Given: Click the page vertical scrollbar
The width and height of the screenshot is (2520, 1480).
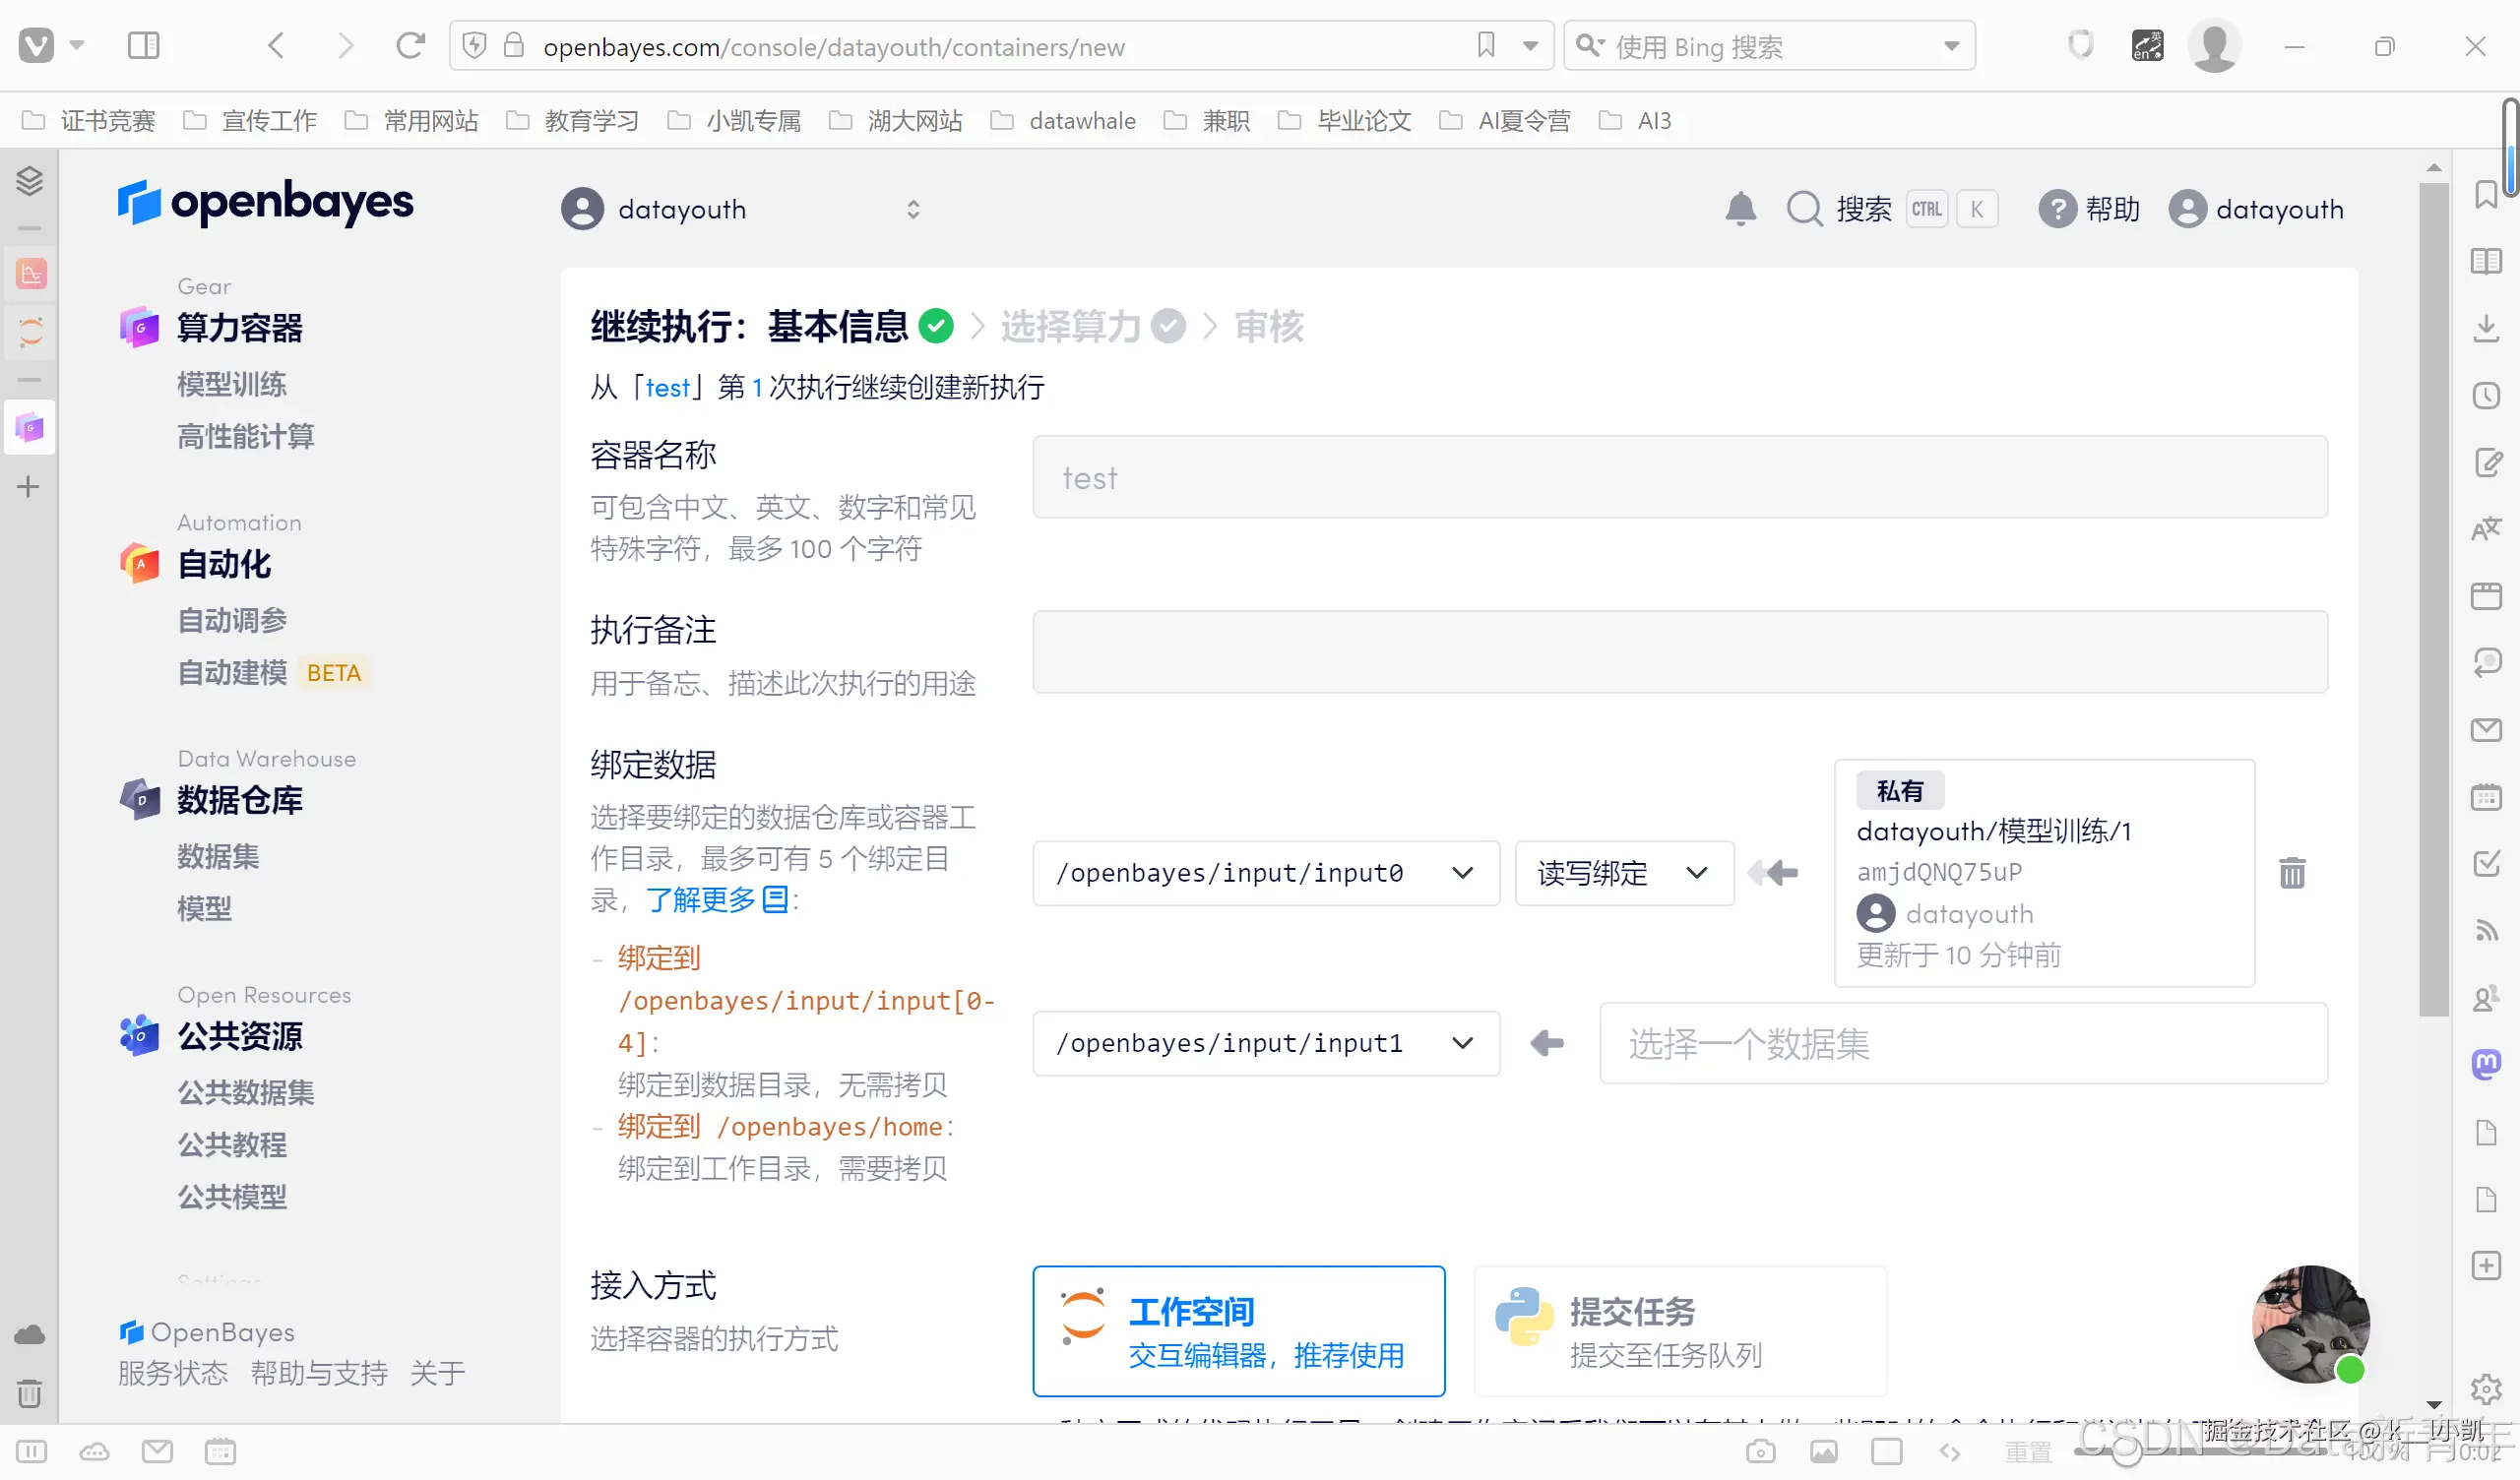Looking at the screenshot, I should (x=2433, y=600).
